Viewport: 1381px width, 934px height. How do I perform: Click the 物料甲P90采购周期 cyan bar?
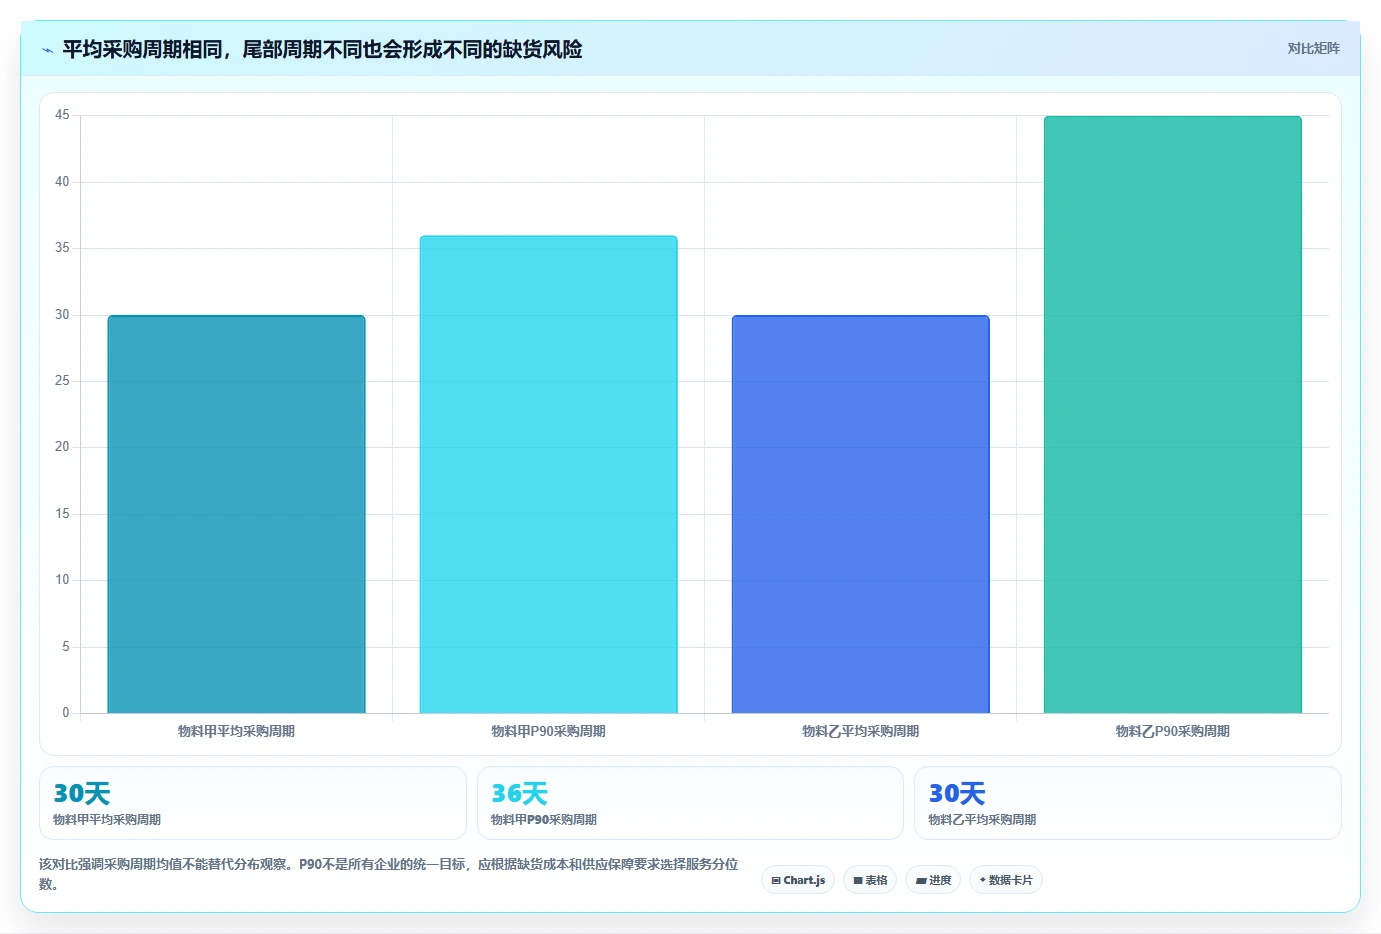point(548,474)
